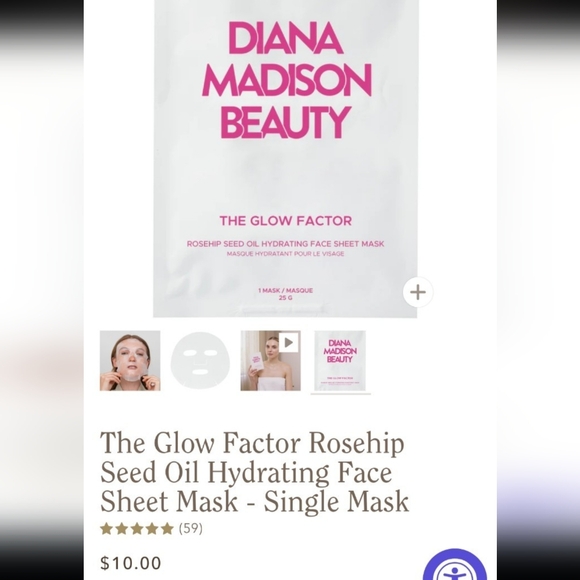Click the plus zoom icon on product image
This screenshot has width=580, height=580.
pyautogui.click(x=418, y=292)
